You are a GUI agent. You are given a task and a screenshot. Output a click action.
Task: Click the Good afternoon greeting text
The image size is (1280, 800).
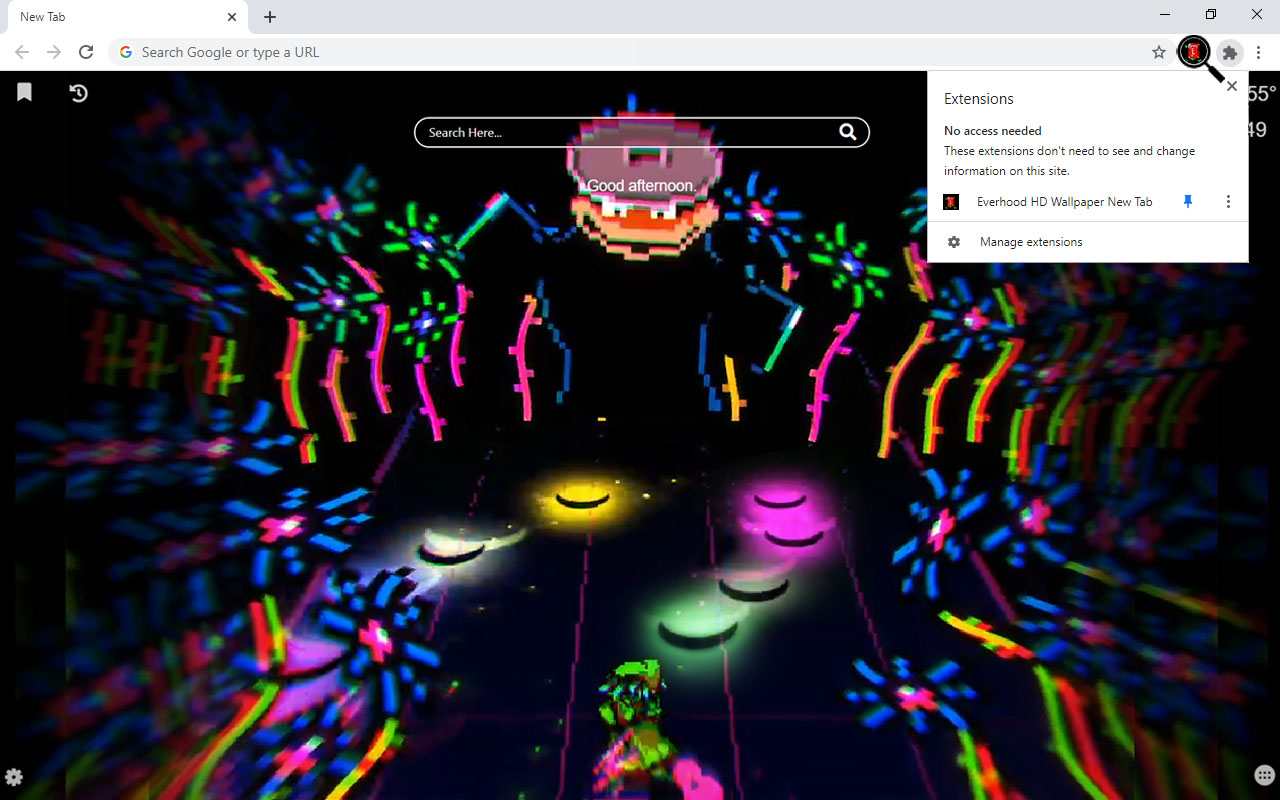click(641, 186)
